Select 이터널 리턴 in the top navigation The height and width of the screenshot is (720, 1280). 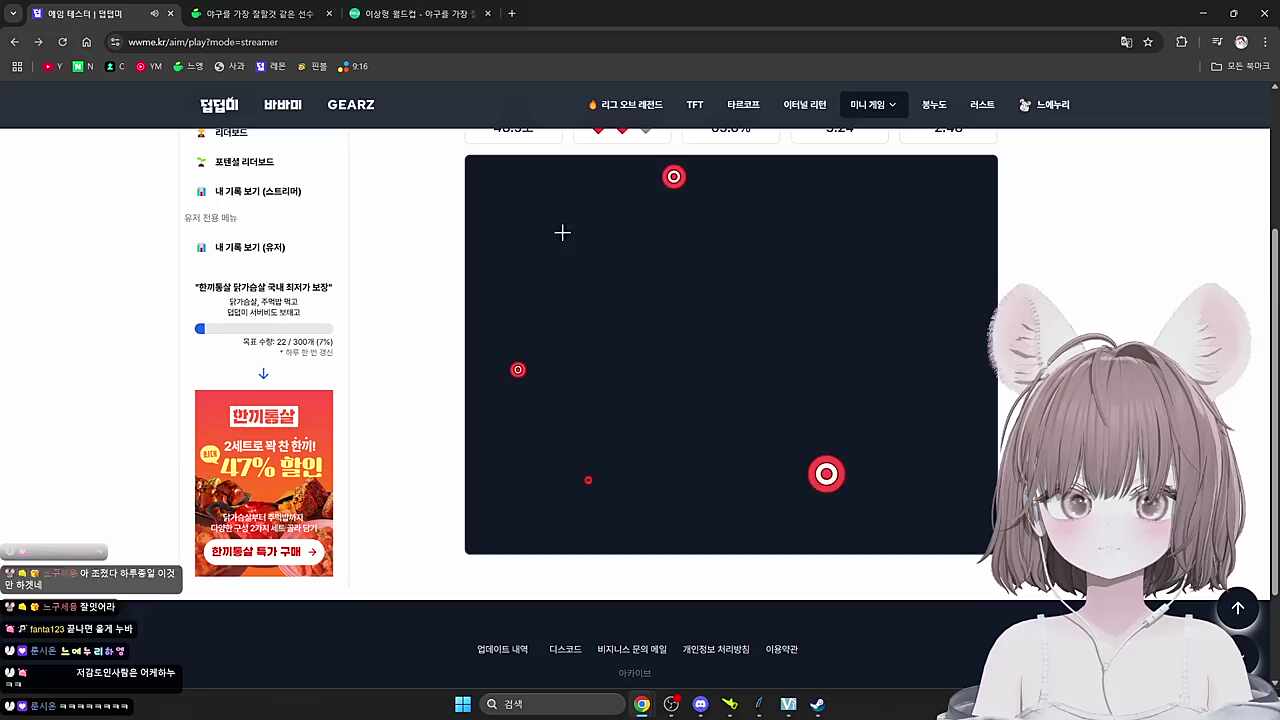(805, 105)
